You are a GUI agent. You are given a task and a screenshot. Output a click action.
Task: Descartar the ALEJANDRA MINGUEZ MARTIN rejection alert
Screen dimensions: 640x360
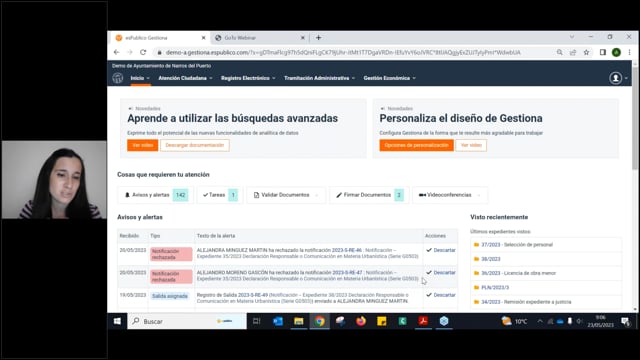click(x=441, y=250)
